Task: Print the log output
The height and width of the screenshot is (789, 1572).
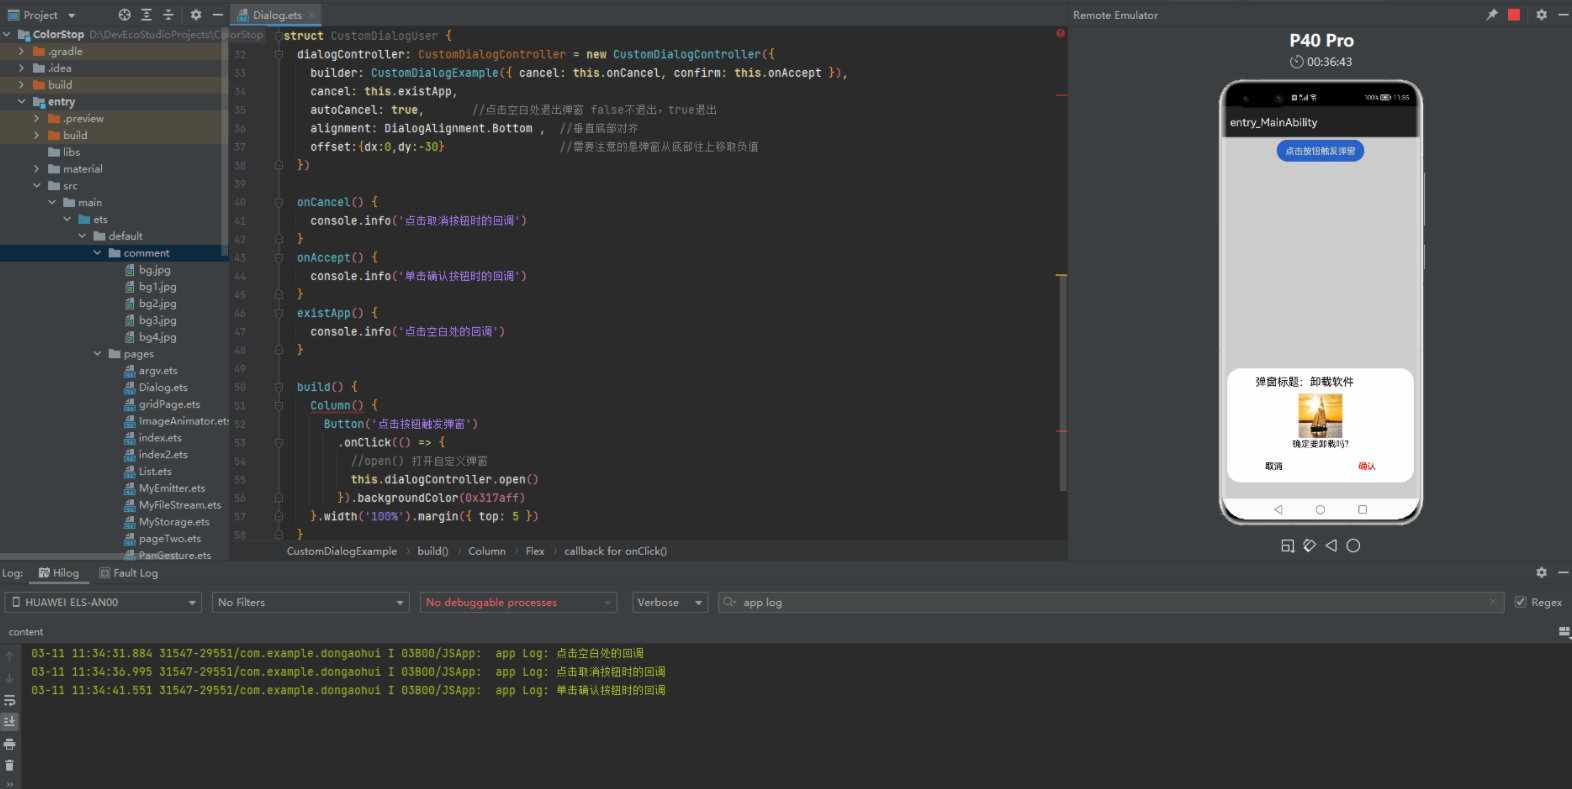Action: (x=10, y=744)
